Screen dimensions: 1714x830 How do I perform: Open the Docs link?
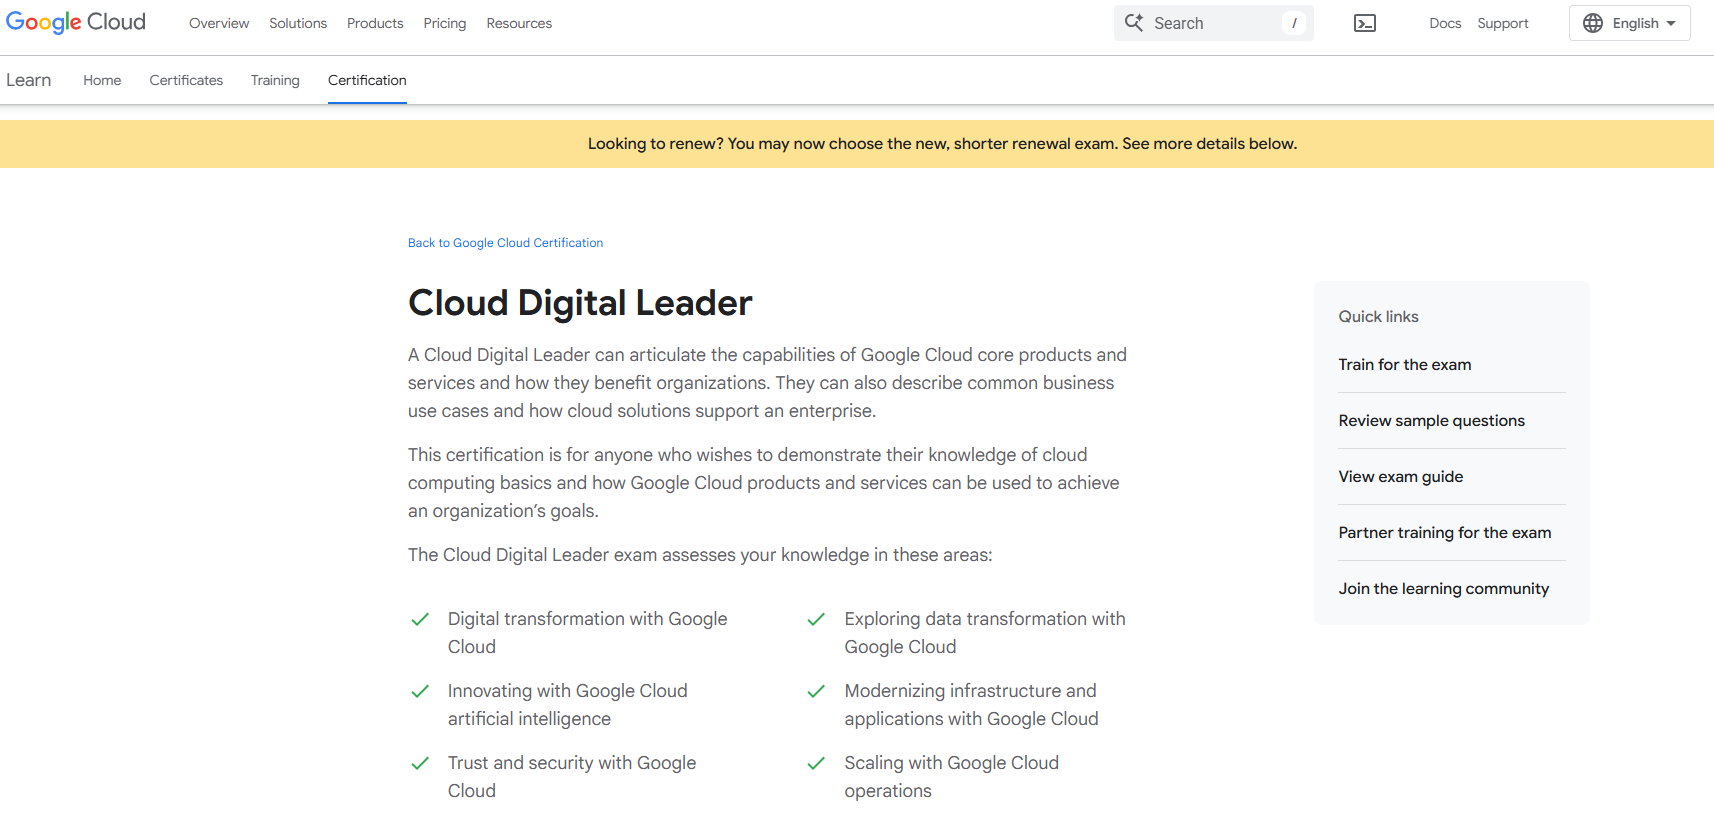tap(1445, 23)
